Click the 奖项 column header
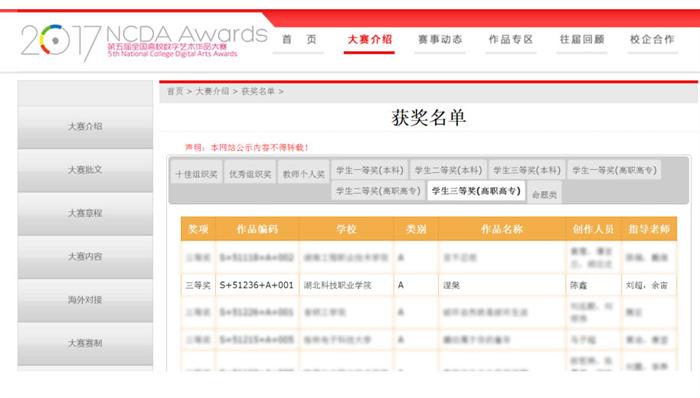The image size is (700, 398). point(198,229)
